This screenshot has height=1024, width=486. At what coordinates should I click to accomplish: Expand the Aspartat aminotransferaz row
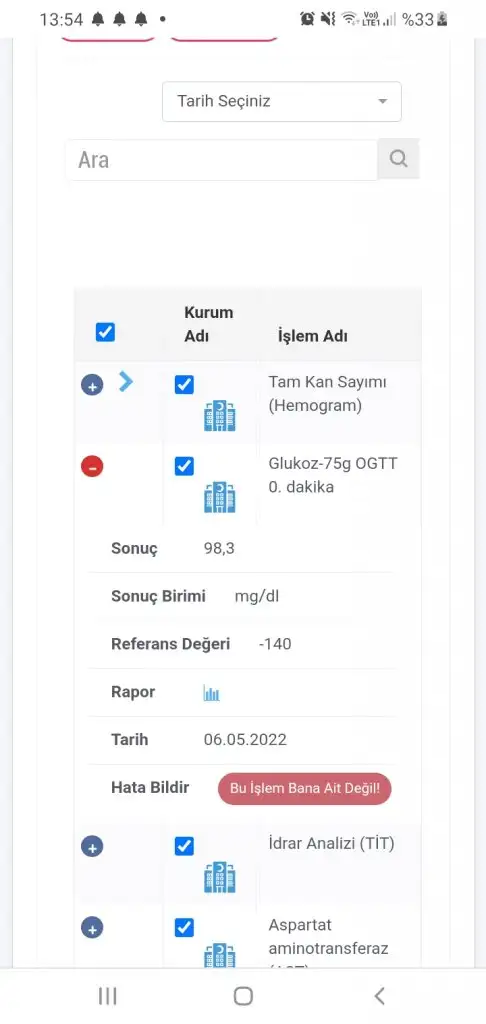(x=92, y=928)
